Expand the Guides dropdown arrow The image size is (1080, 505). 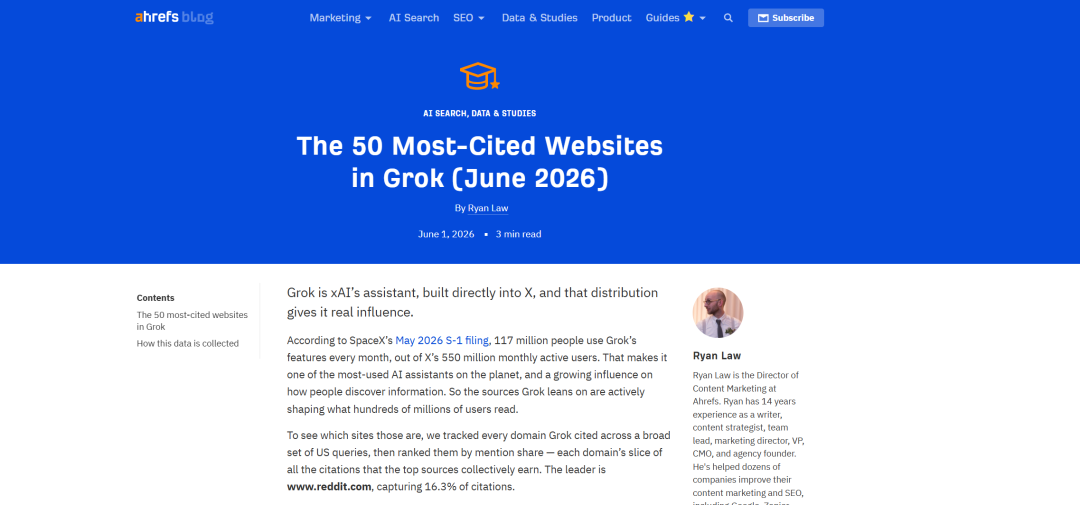tap(703, 19)
